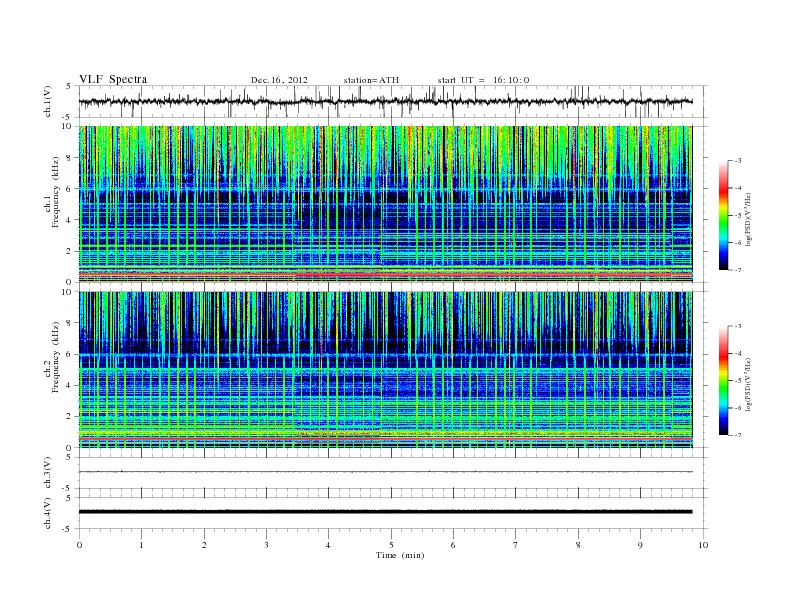Click the "5" tick of ch.3(V) axis

coord(70,457)
